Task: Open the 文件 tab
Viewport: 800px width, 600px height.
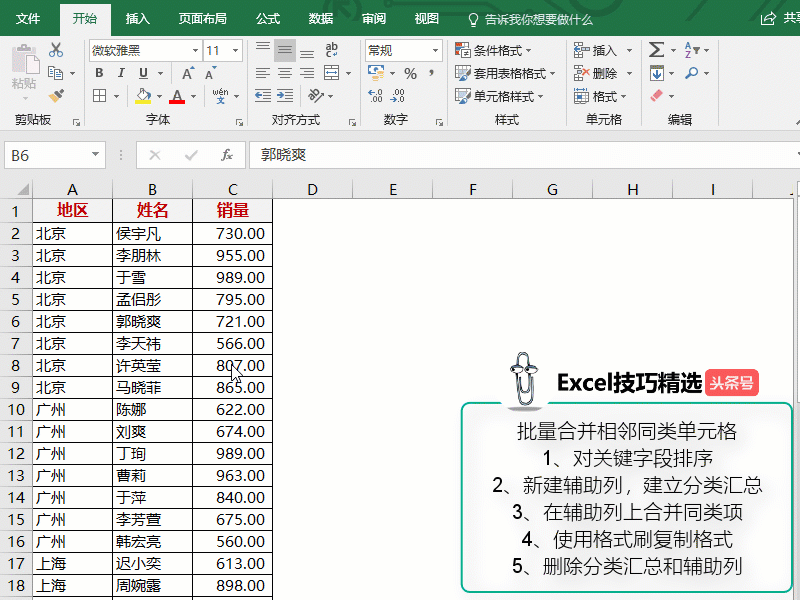Action: click(x=28, y=19)
